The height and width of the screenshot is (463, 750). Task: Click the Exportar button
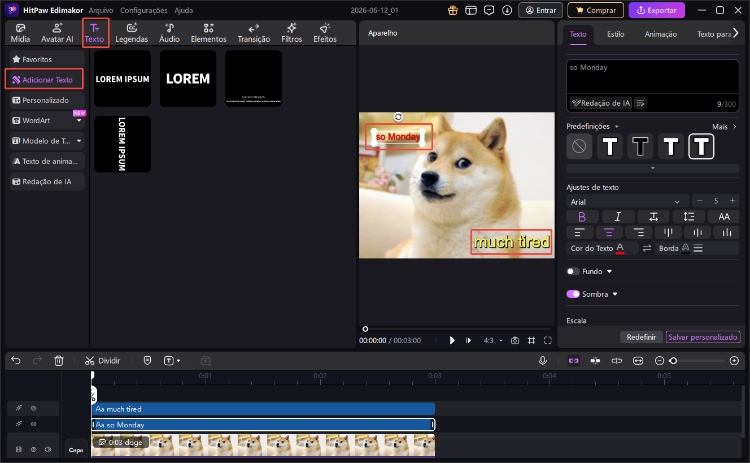click(656, 10)
